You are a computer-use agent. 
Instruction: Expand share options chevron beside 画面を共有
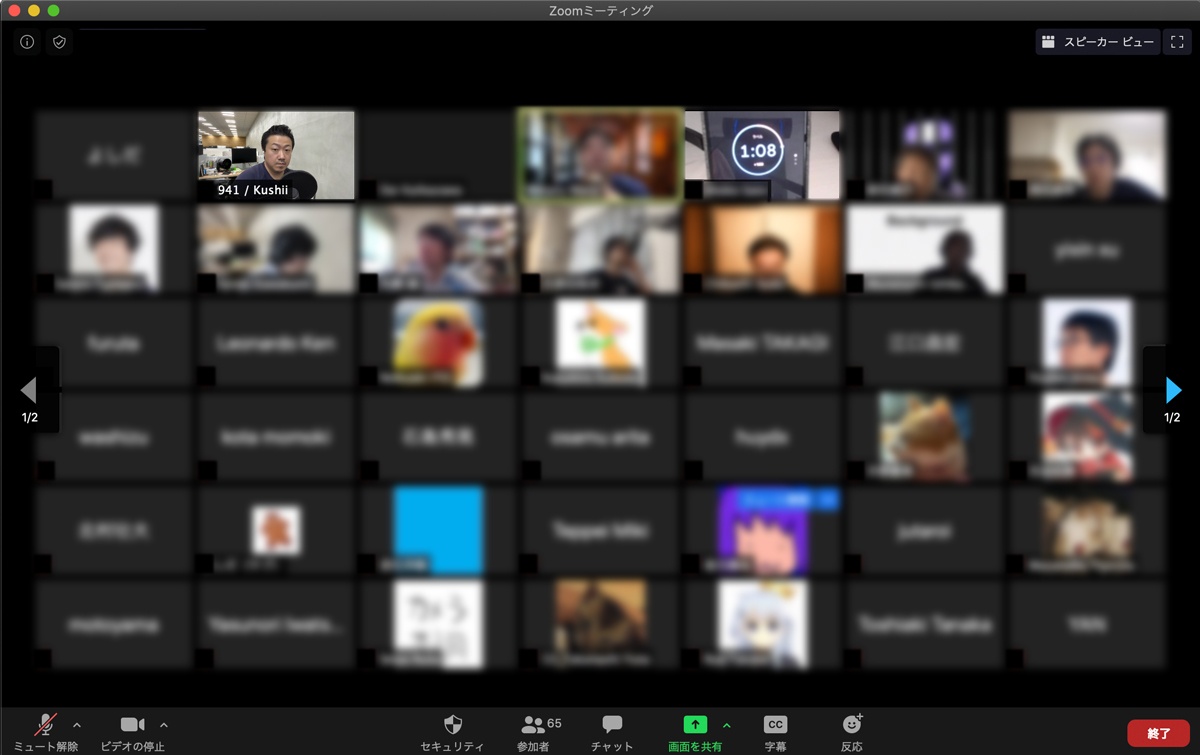(727, 724)
